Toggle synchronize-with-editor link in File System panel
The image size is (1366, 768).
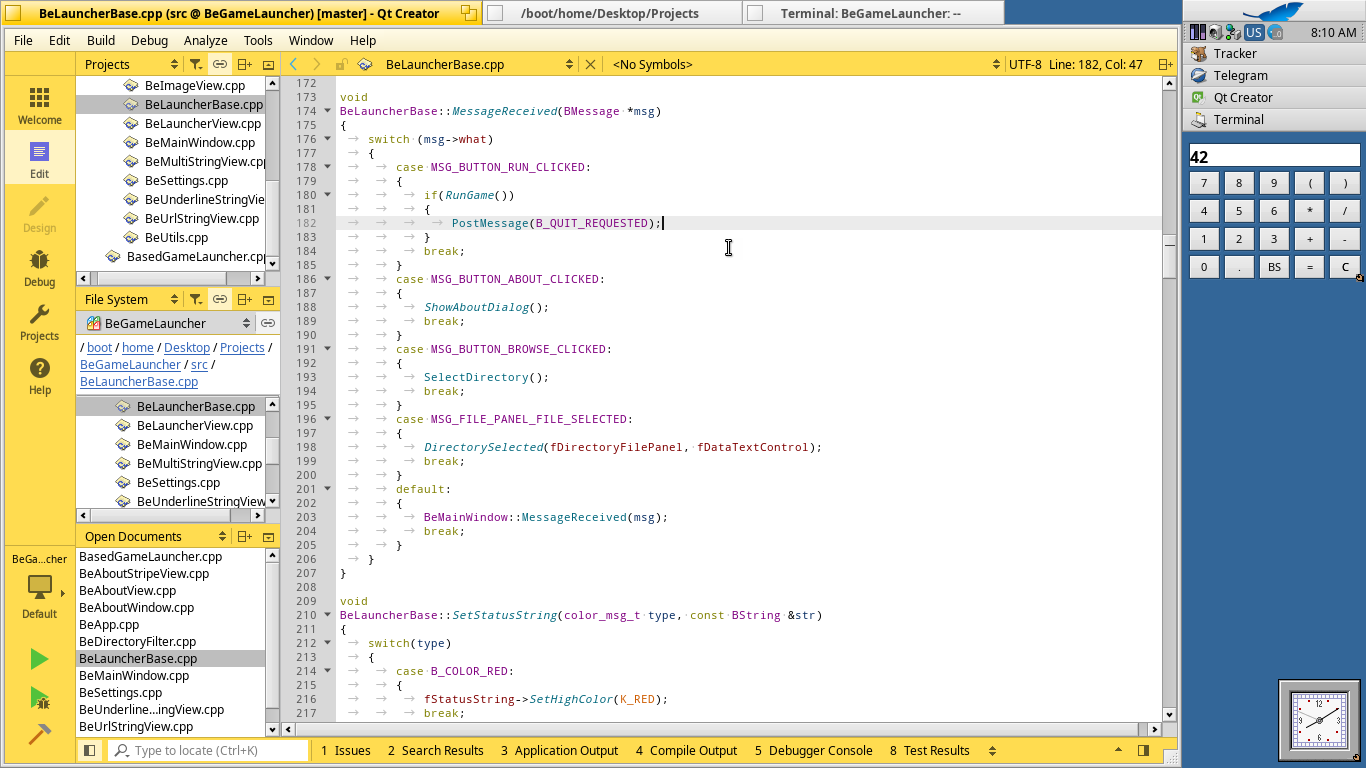[x=220, y=299]
